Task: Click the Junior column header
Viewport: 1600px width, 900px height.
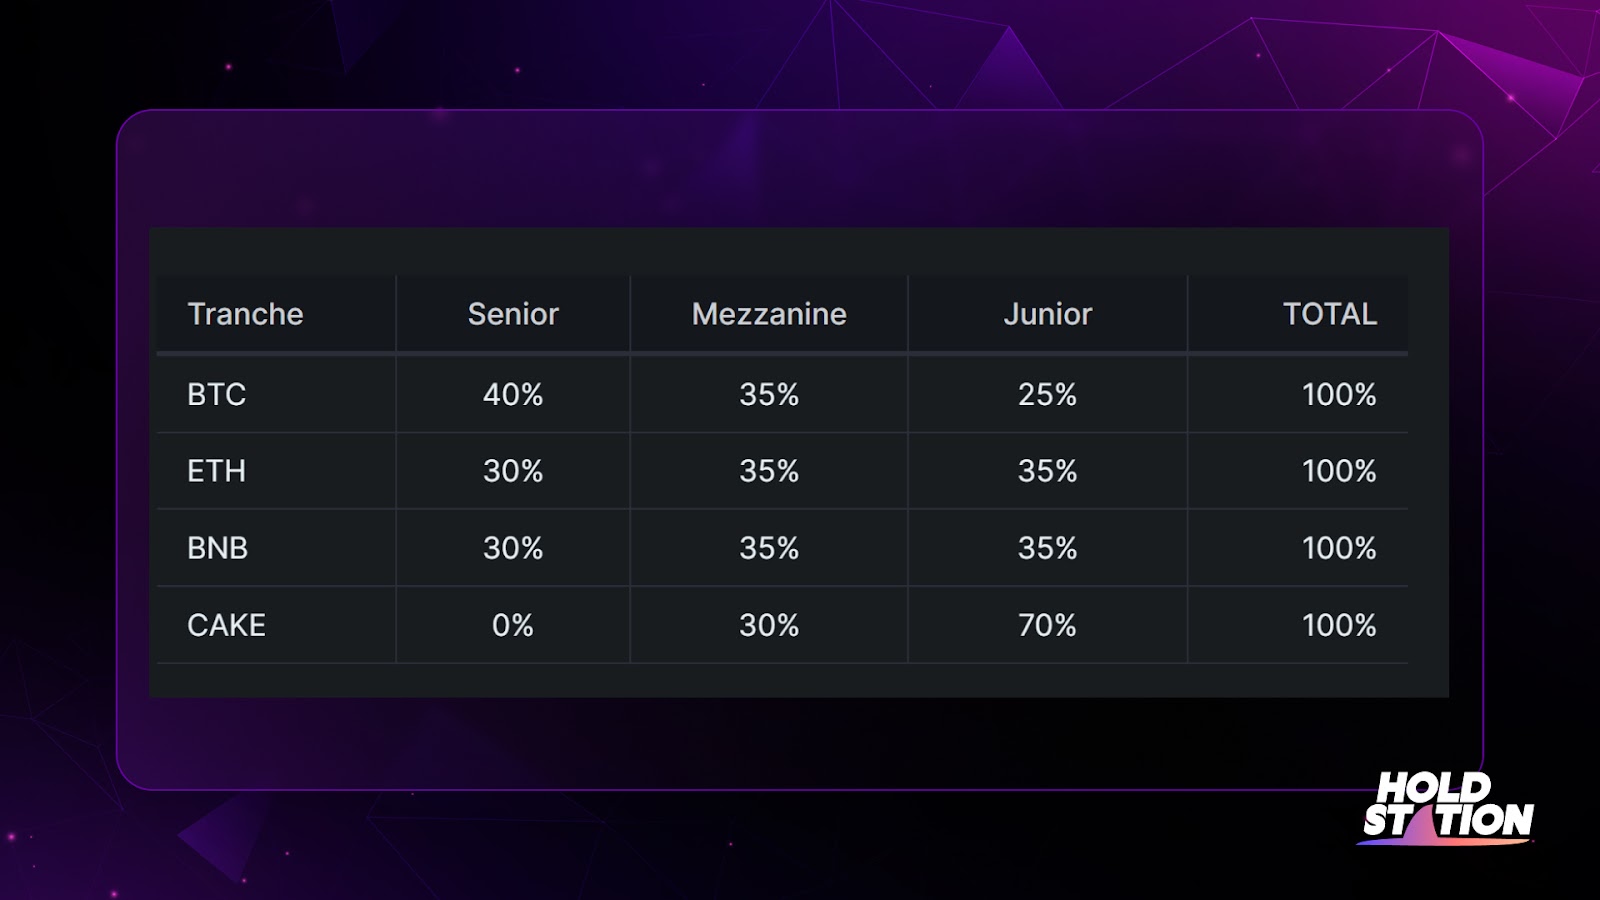Action: point(1048,314)
